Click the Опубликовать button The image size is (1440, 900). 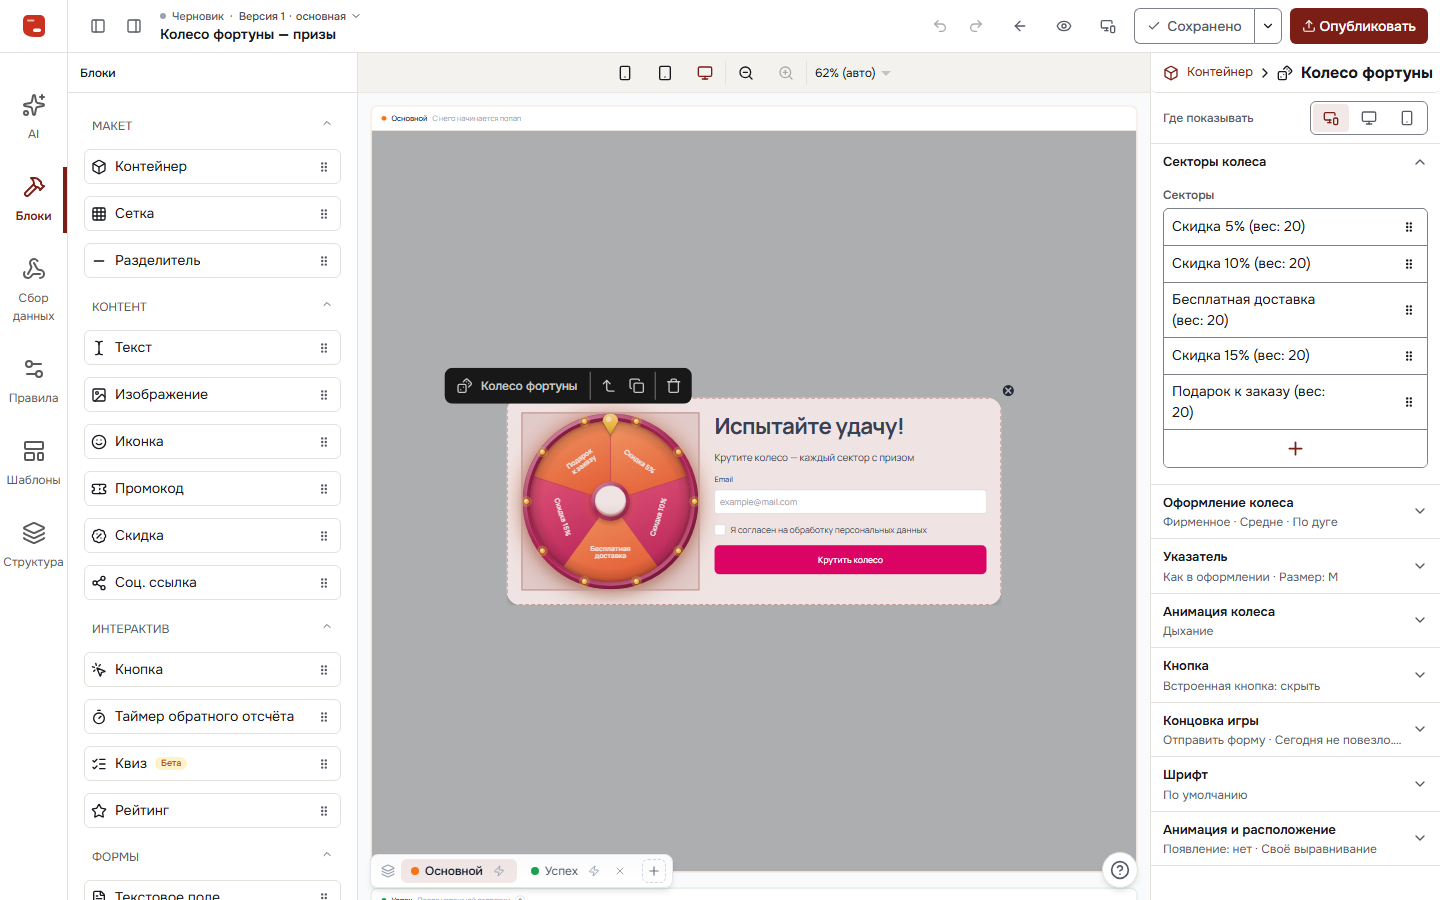1359,26
